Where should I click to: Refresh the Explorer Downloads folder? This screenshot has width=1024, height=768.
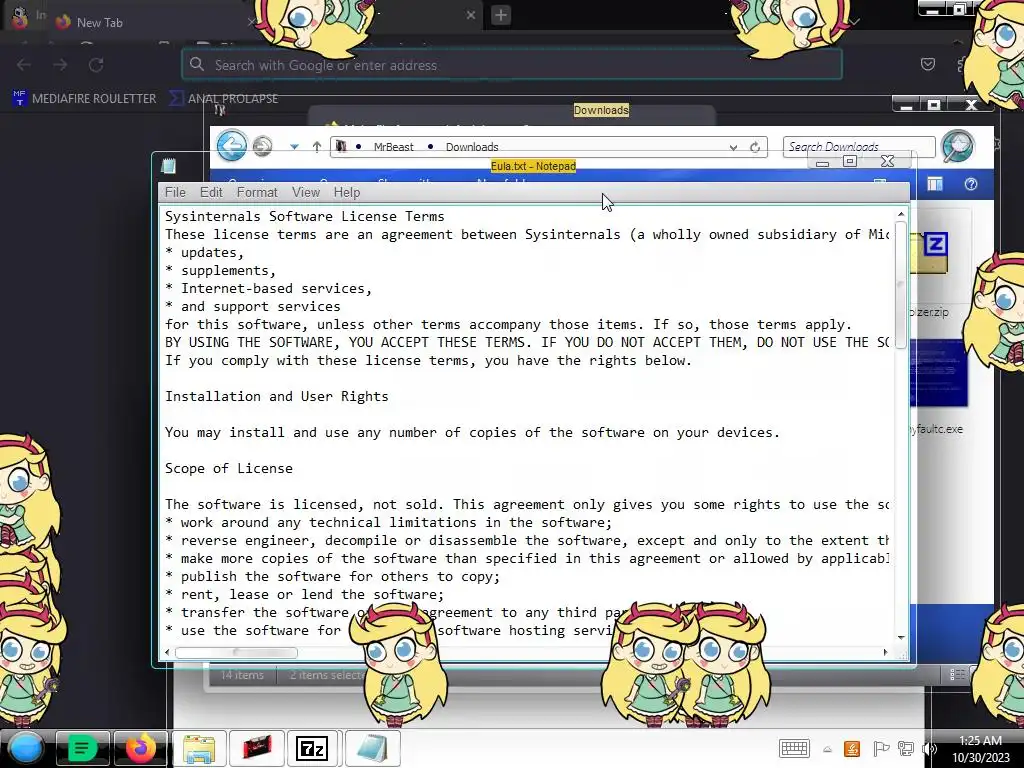[x=755, y=148]
